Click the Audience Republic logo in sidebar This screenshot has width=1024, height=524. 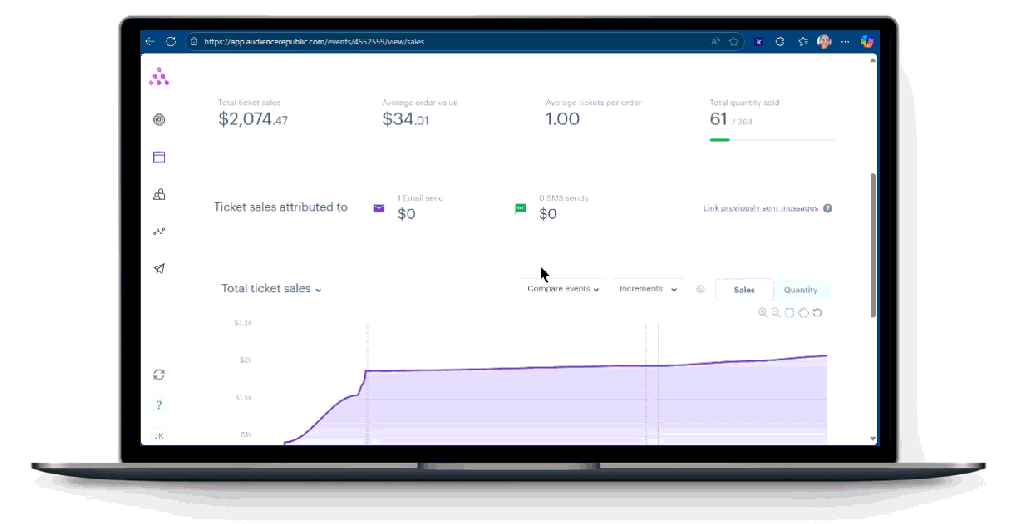click(x=159, y=78)
